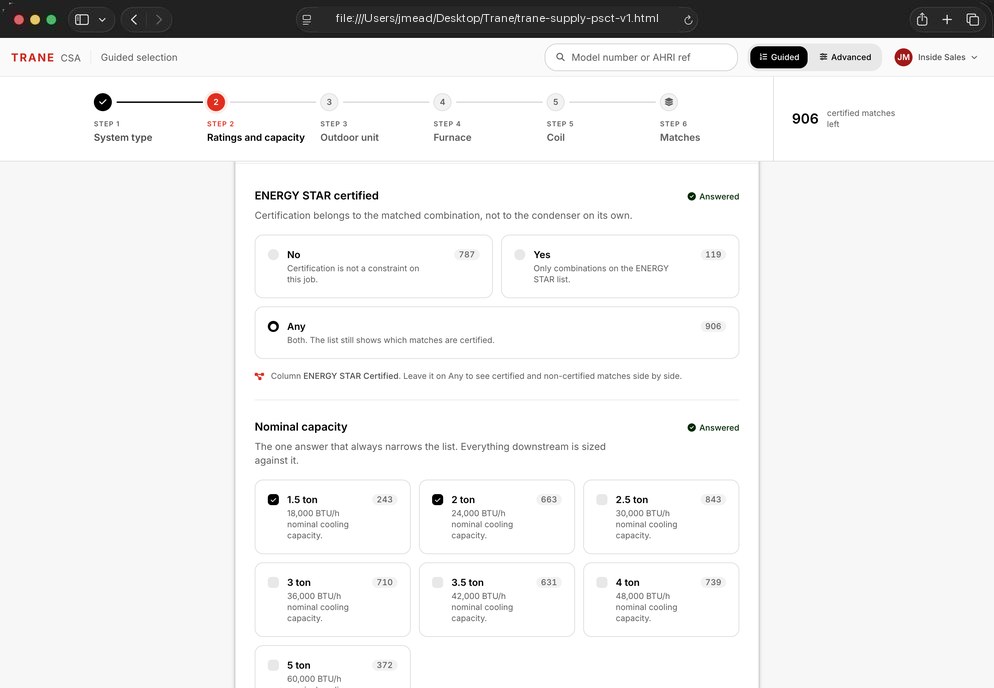Open Step 2 Ratings and capacity
Viewport: 994px width, 688px height.
click(255, 118)
